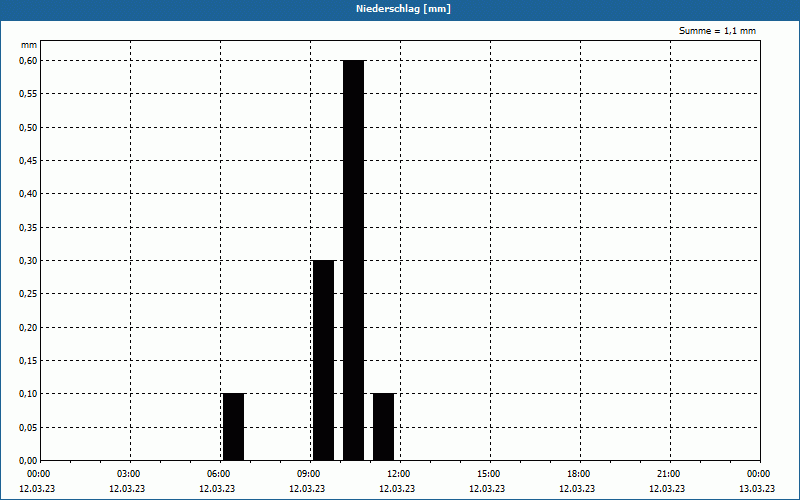The image size is (800, 500).
Task: Select the 18:00 time label
Action: pos(579,474)
